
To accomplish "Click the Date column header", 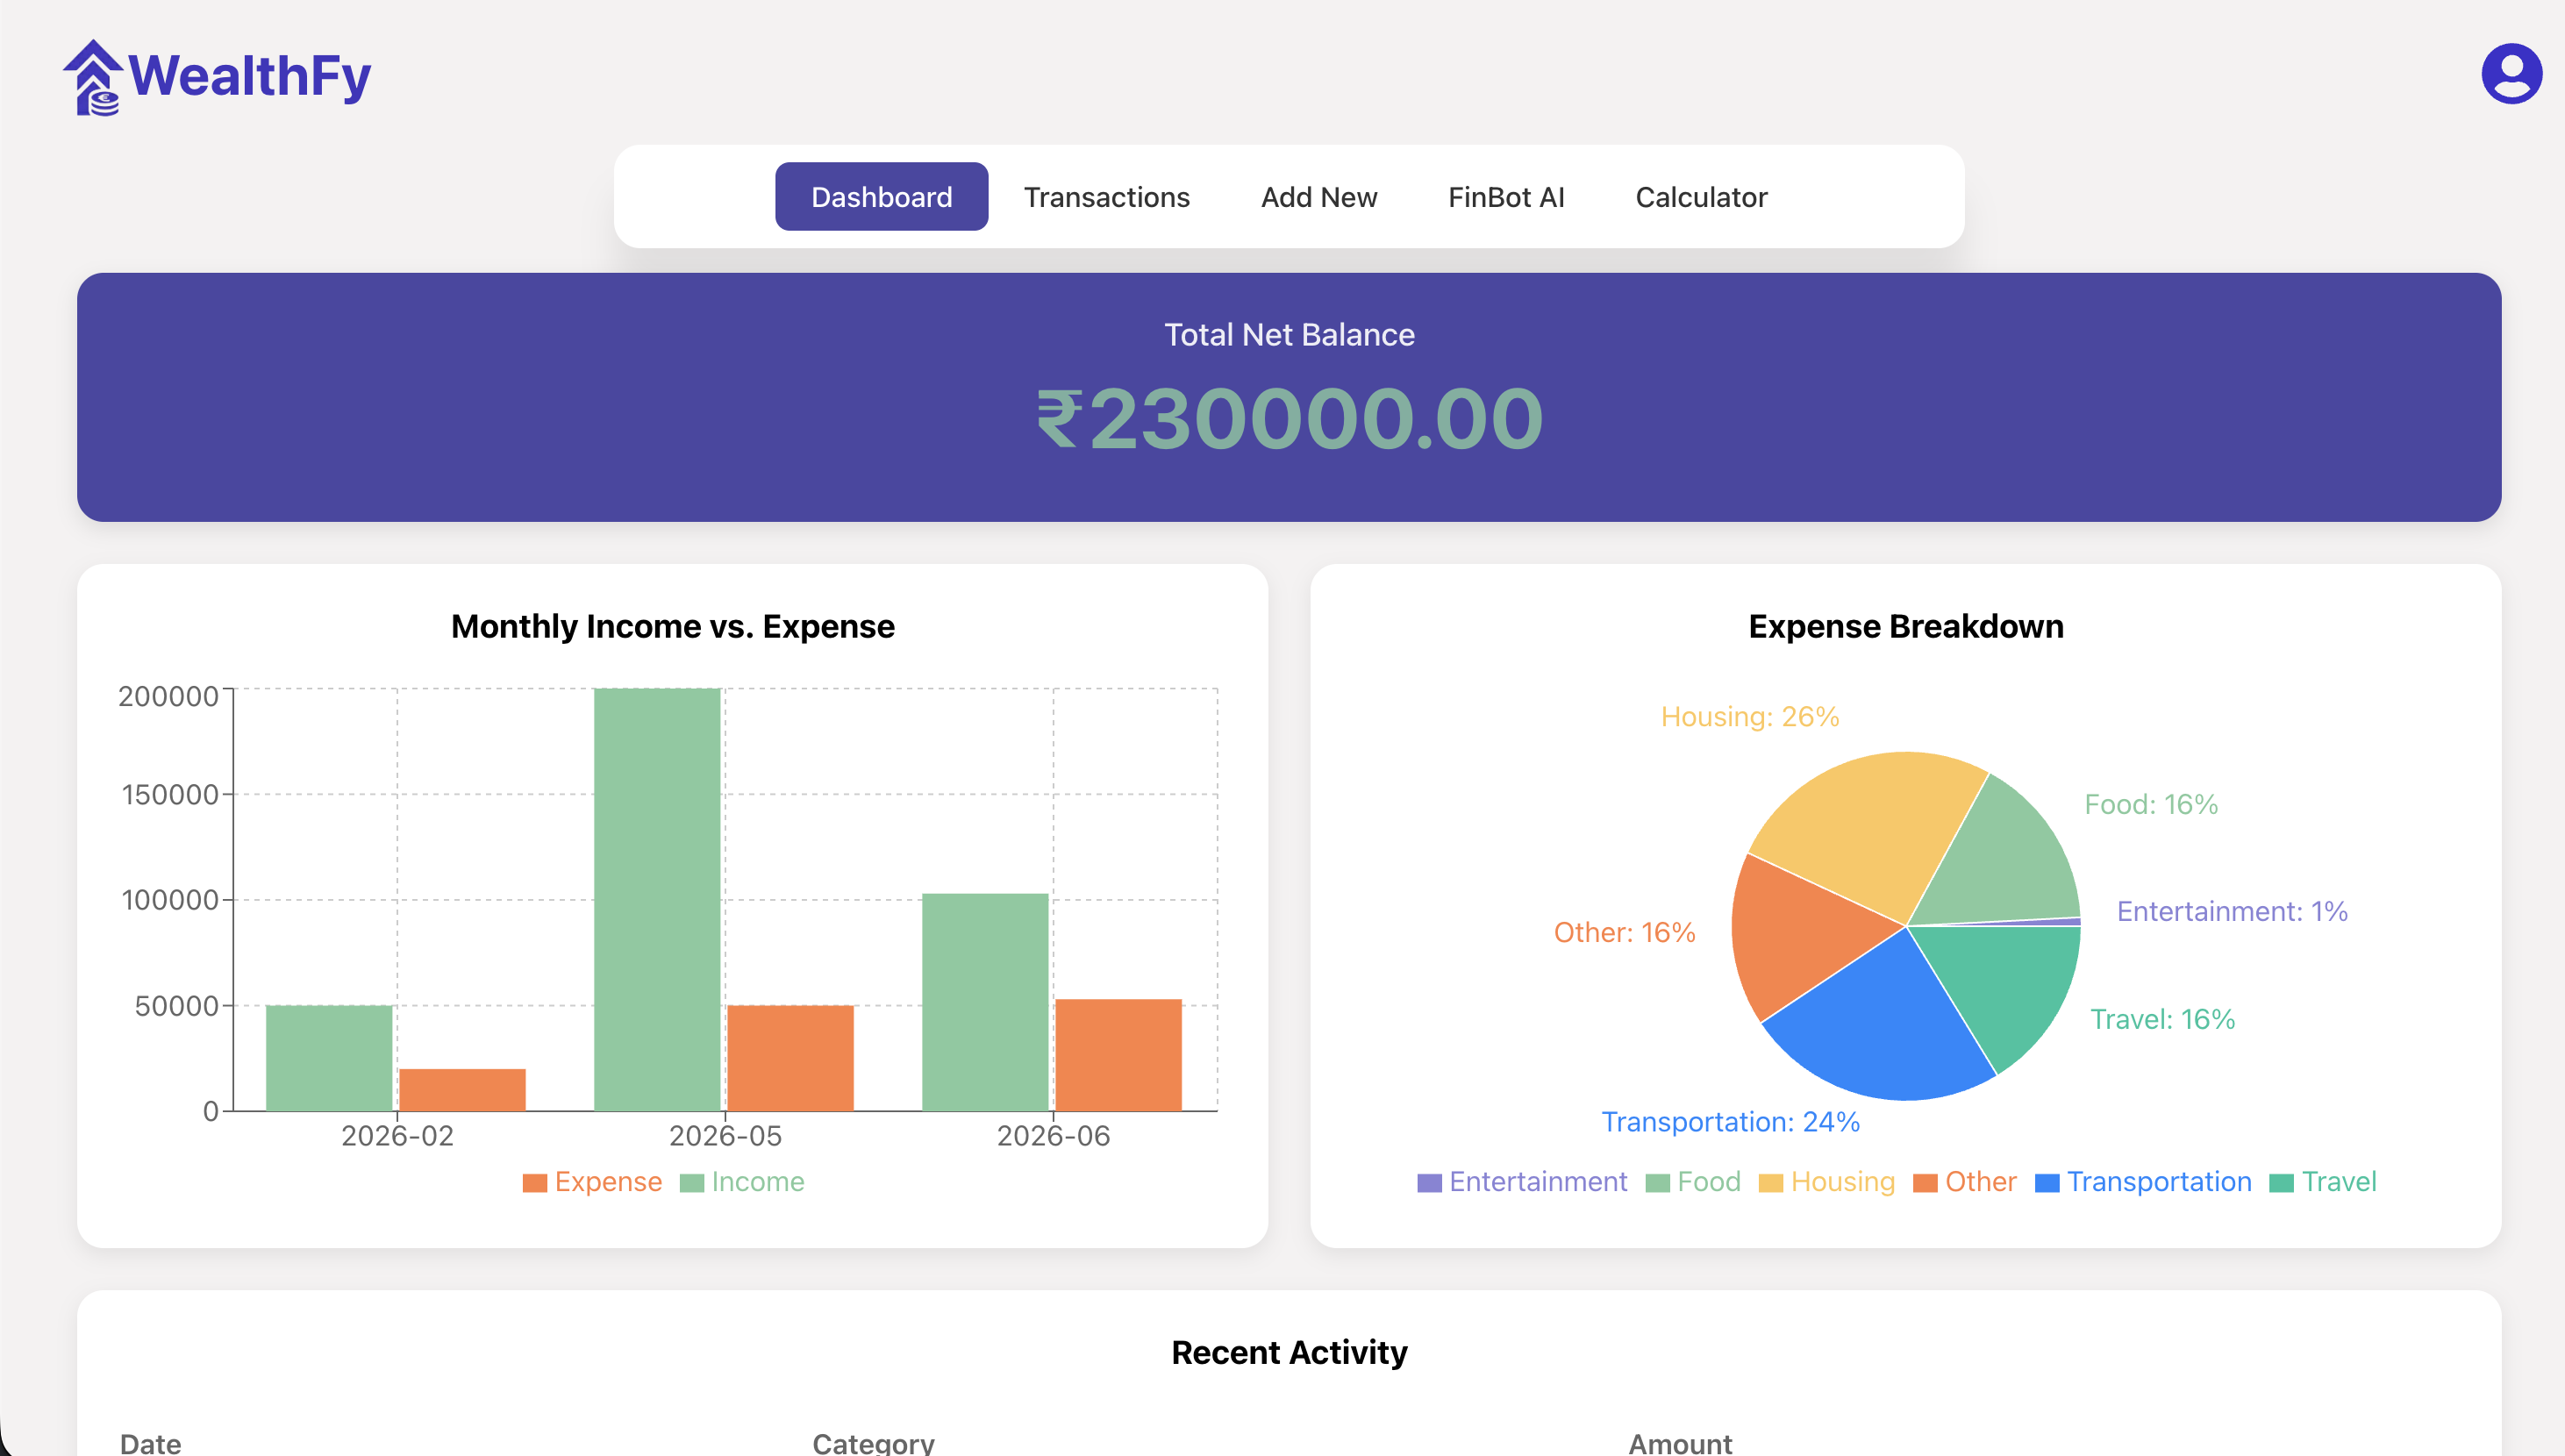I will [x=150, y=1443].
